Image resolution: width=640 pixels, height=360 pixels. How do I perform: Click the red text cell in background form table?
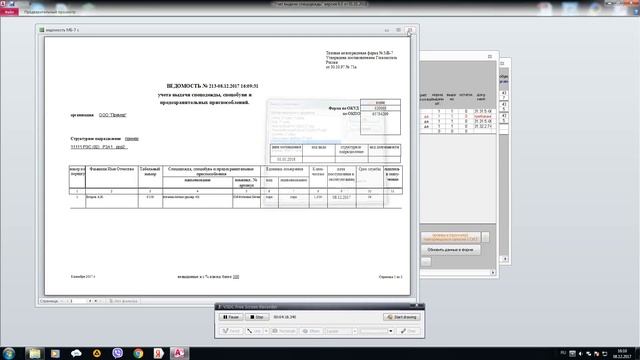[482, 116]
